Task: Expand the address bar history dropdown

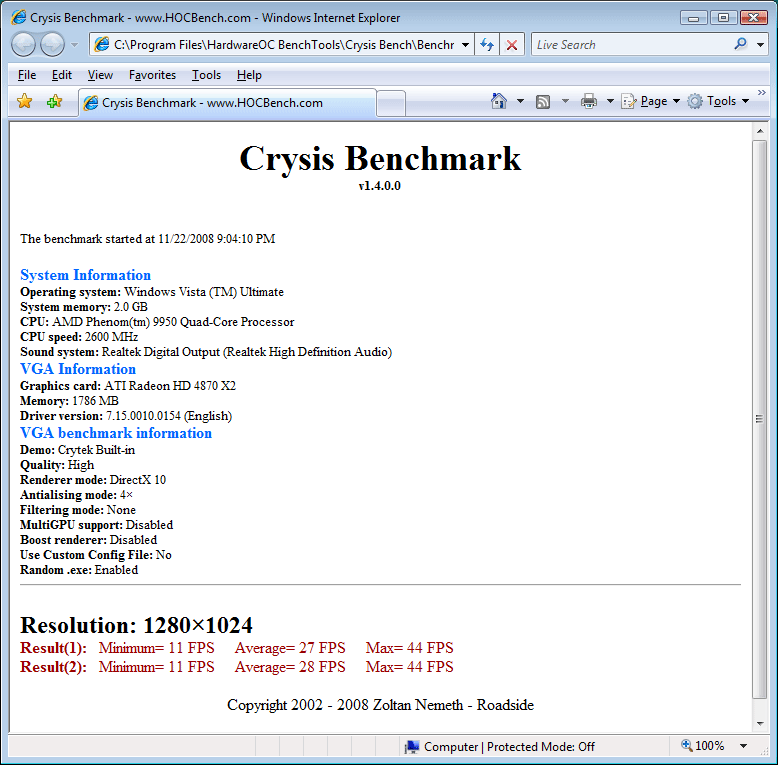Action: click(x=465, y=45)
